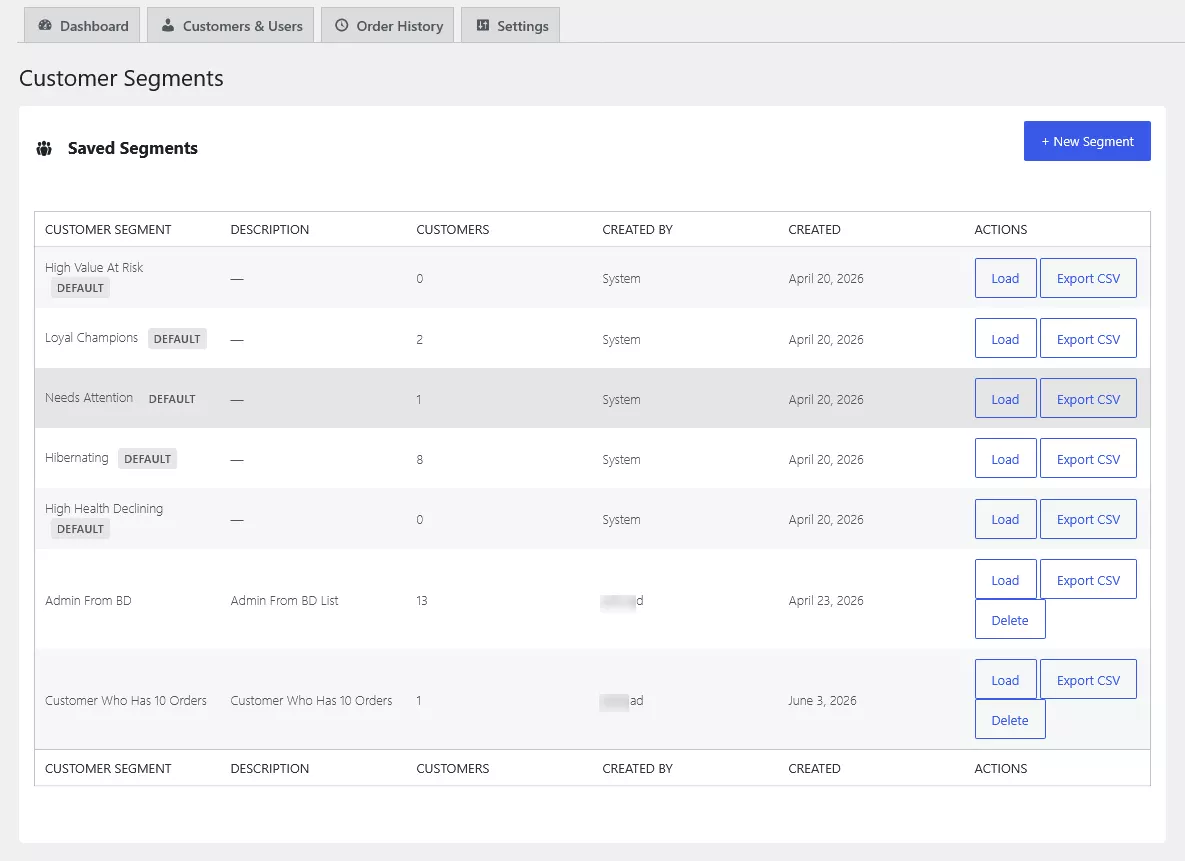
Task: Click the Admin From BD segment name
Action: pyautogui.click(x=88, y=600)
